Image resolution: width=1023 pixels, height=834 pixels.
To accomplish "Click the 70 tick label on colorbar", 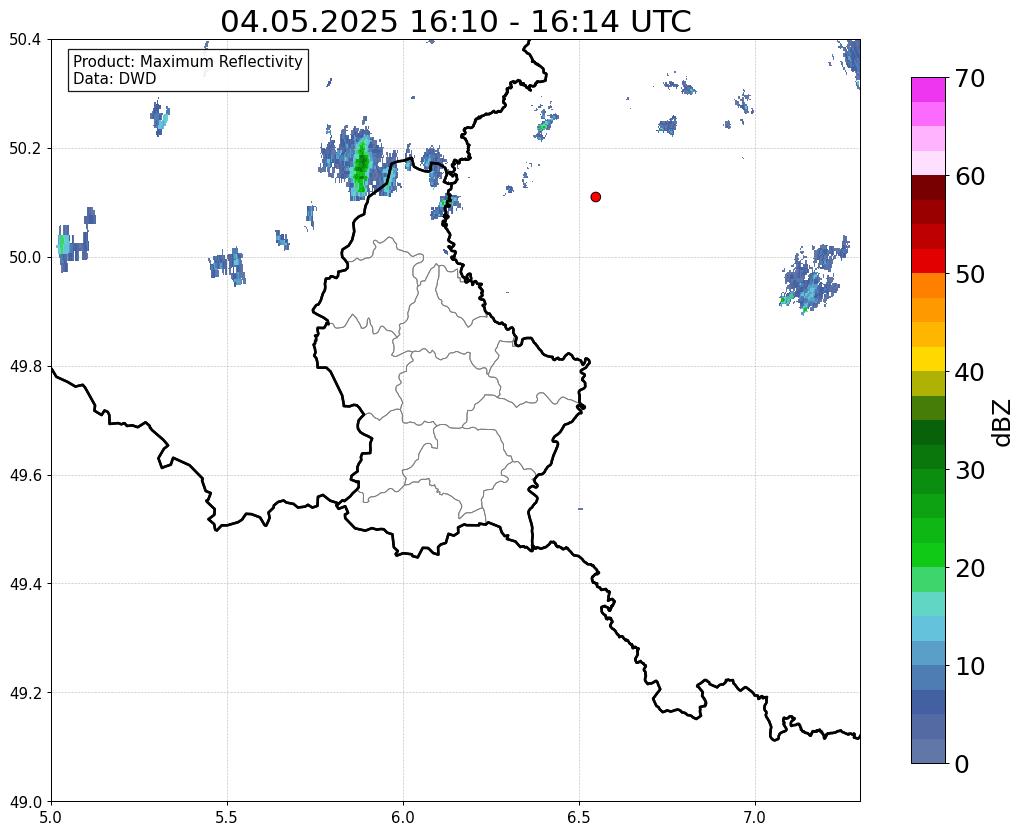I will [x=970, y=78].
